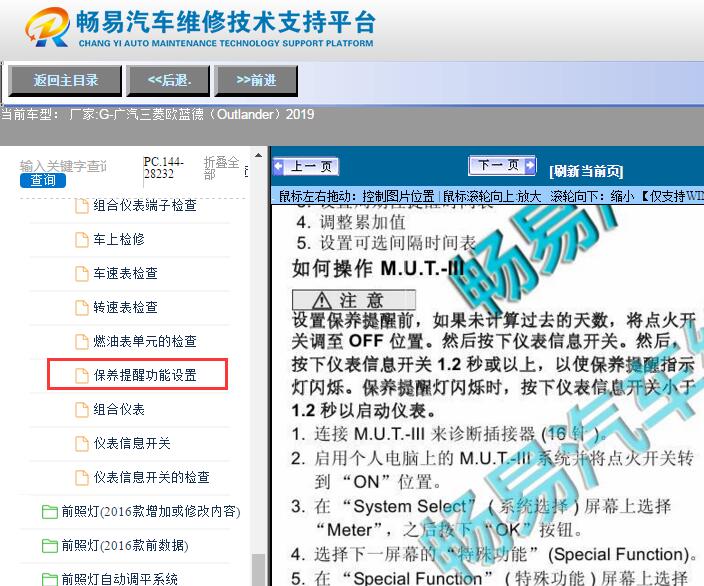The height and width of the screenshot is (586, 704).
Task: Click document icon beside 车上检修
Action: 82,240
